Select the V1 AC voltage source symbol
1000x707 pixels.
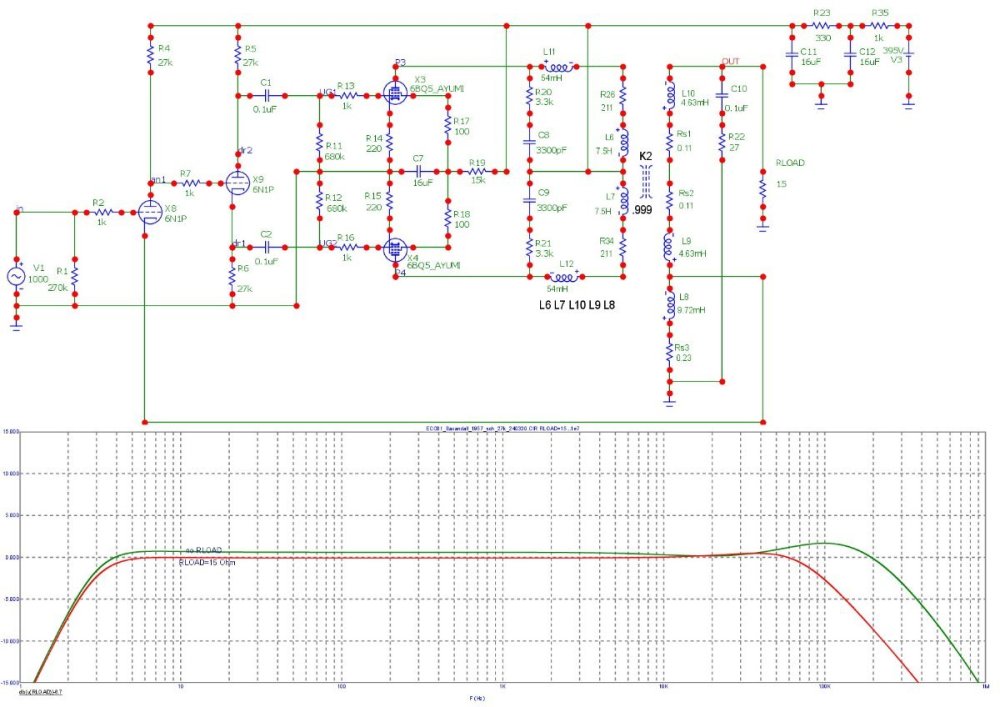[x=17, y=276]
